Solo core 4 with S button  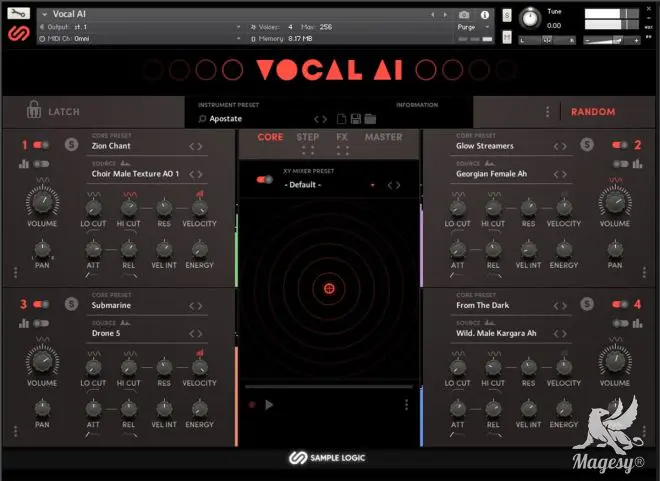(587, 304)
